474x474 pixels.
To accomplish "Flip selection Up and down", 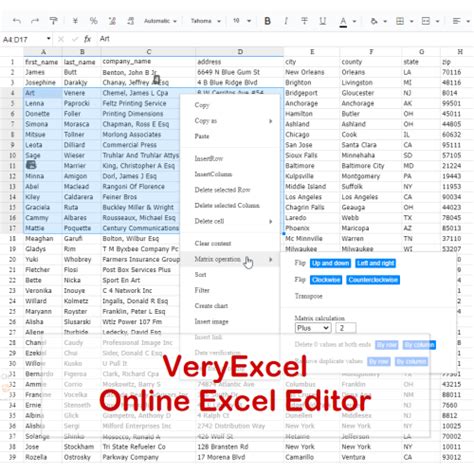I will (x=330, y=263).
